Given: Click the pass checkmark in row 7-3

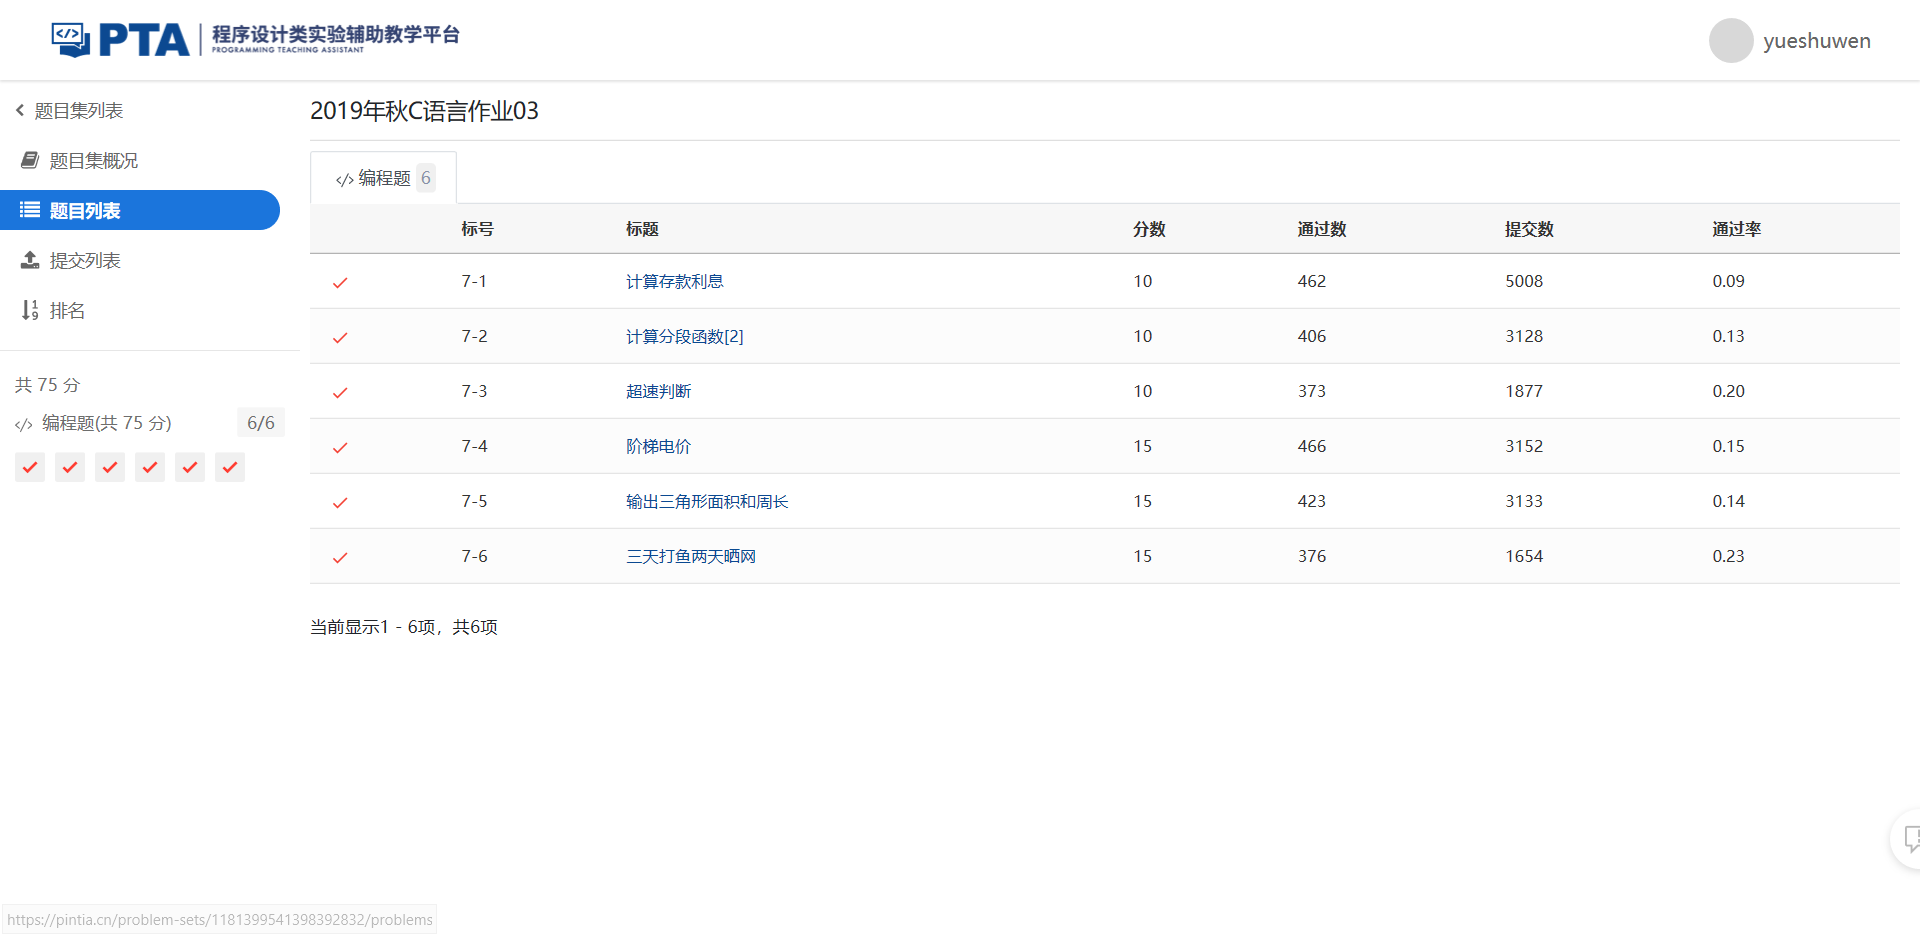Looking at the screenshot, I should coord(340,393).
